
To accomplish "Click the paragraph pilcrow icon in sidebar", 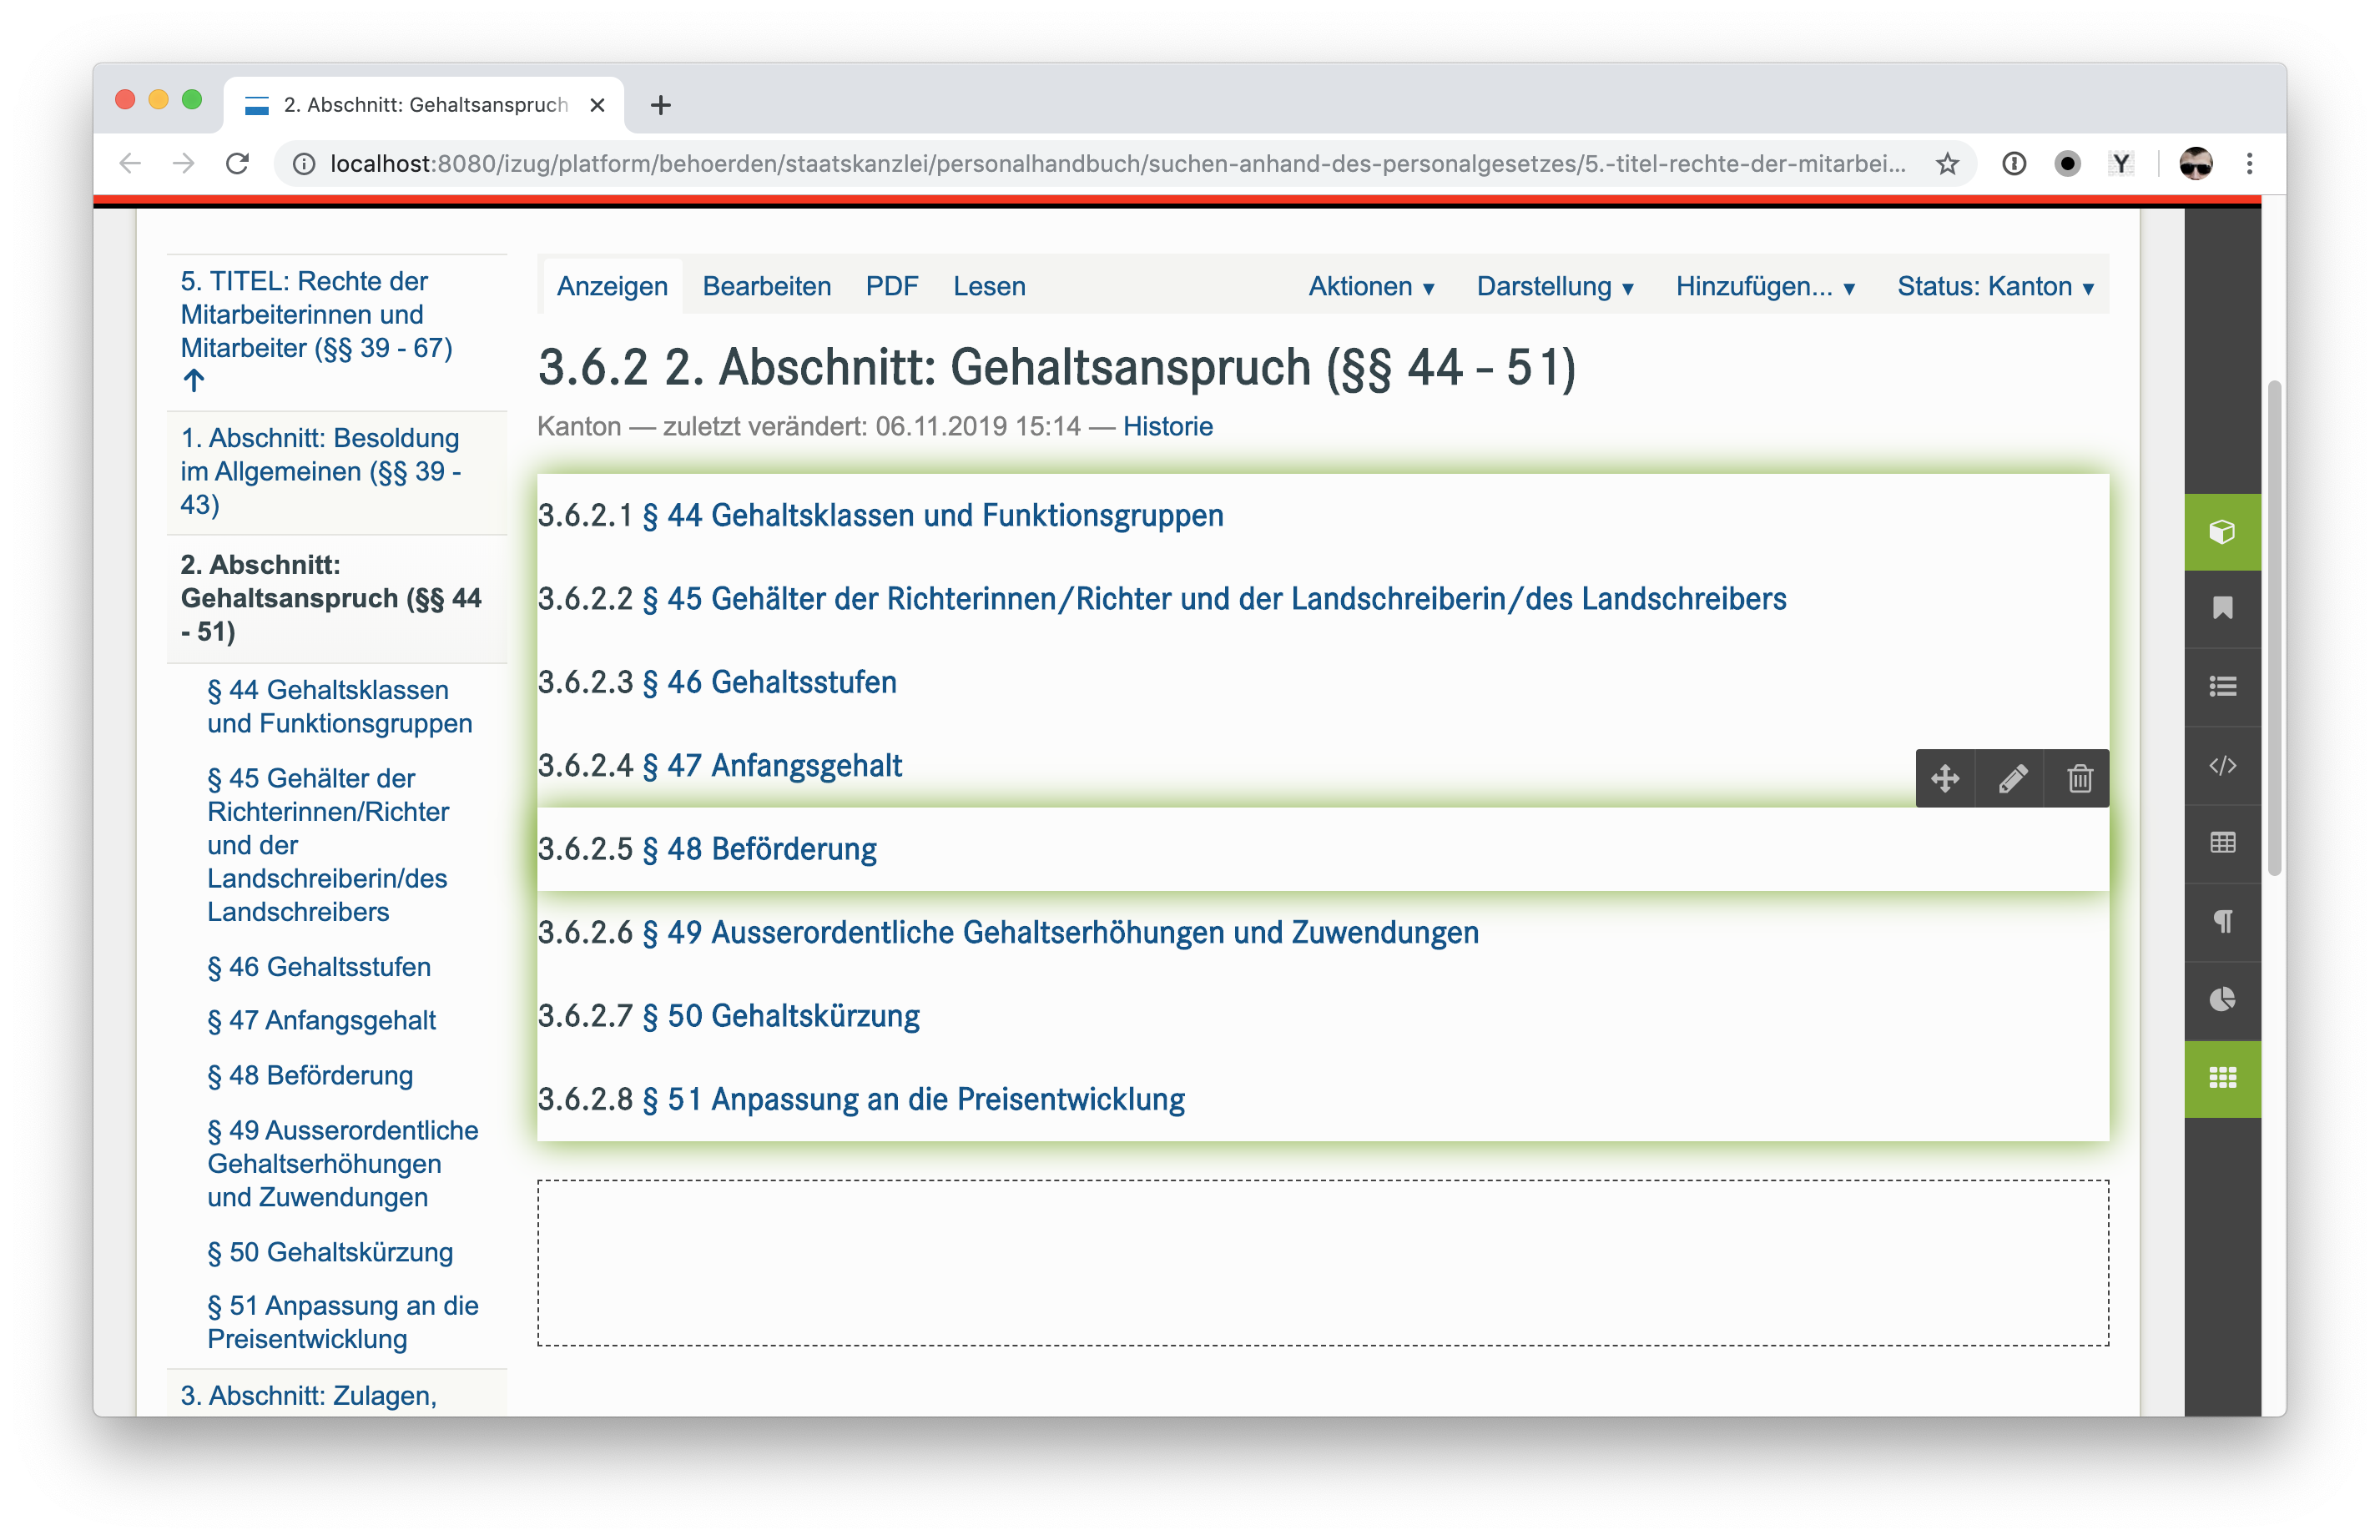I will (x=2222, y=921).
